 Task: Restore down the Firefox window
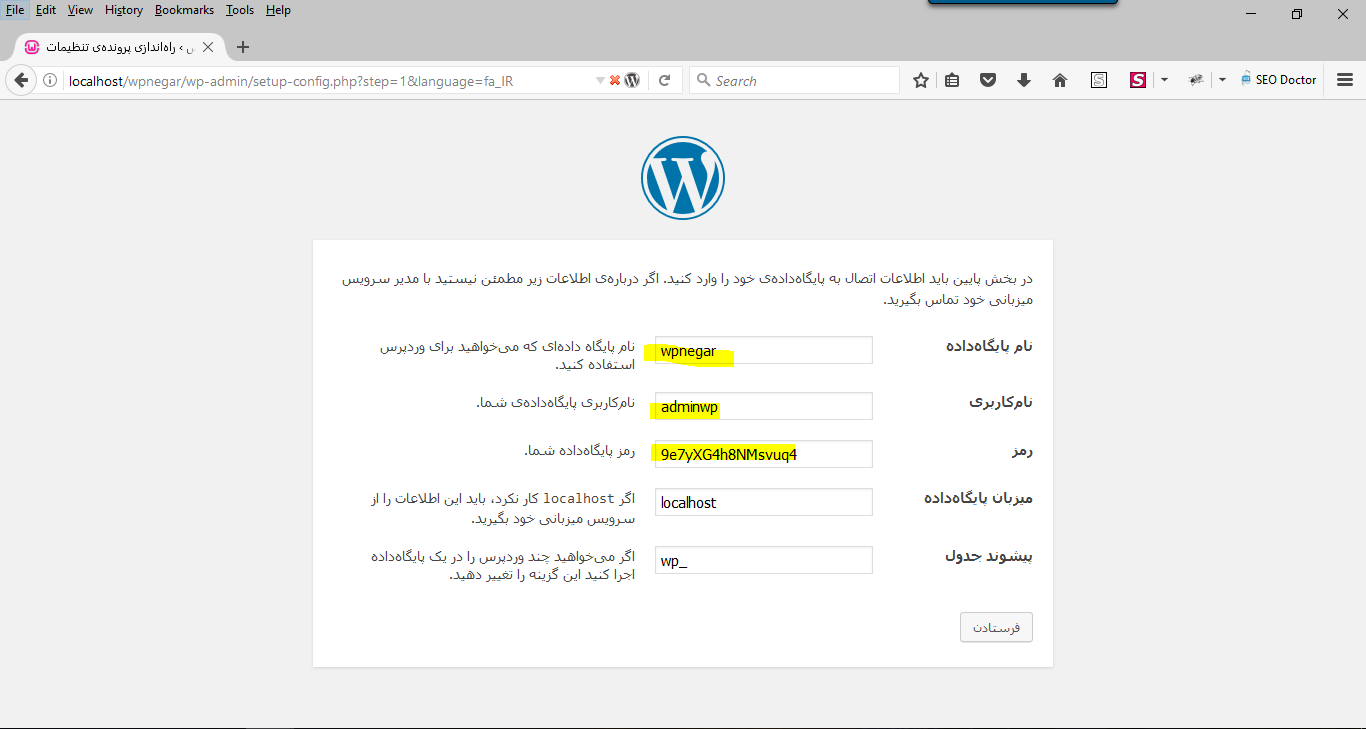tap(1297, 14)
